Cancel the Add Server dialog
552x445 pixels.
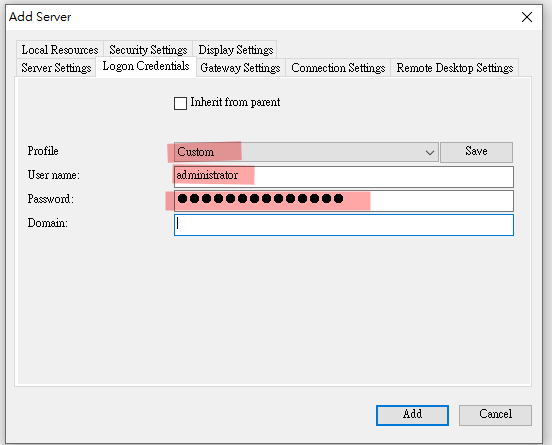495,415
